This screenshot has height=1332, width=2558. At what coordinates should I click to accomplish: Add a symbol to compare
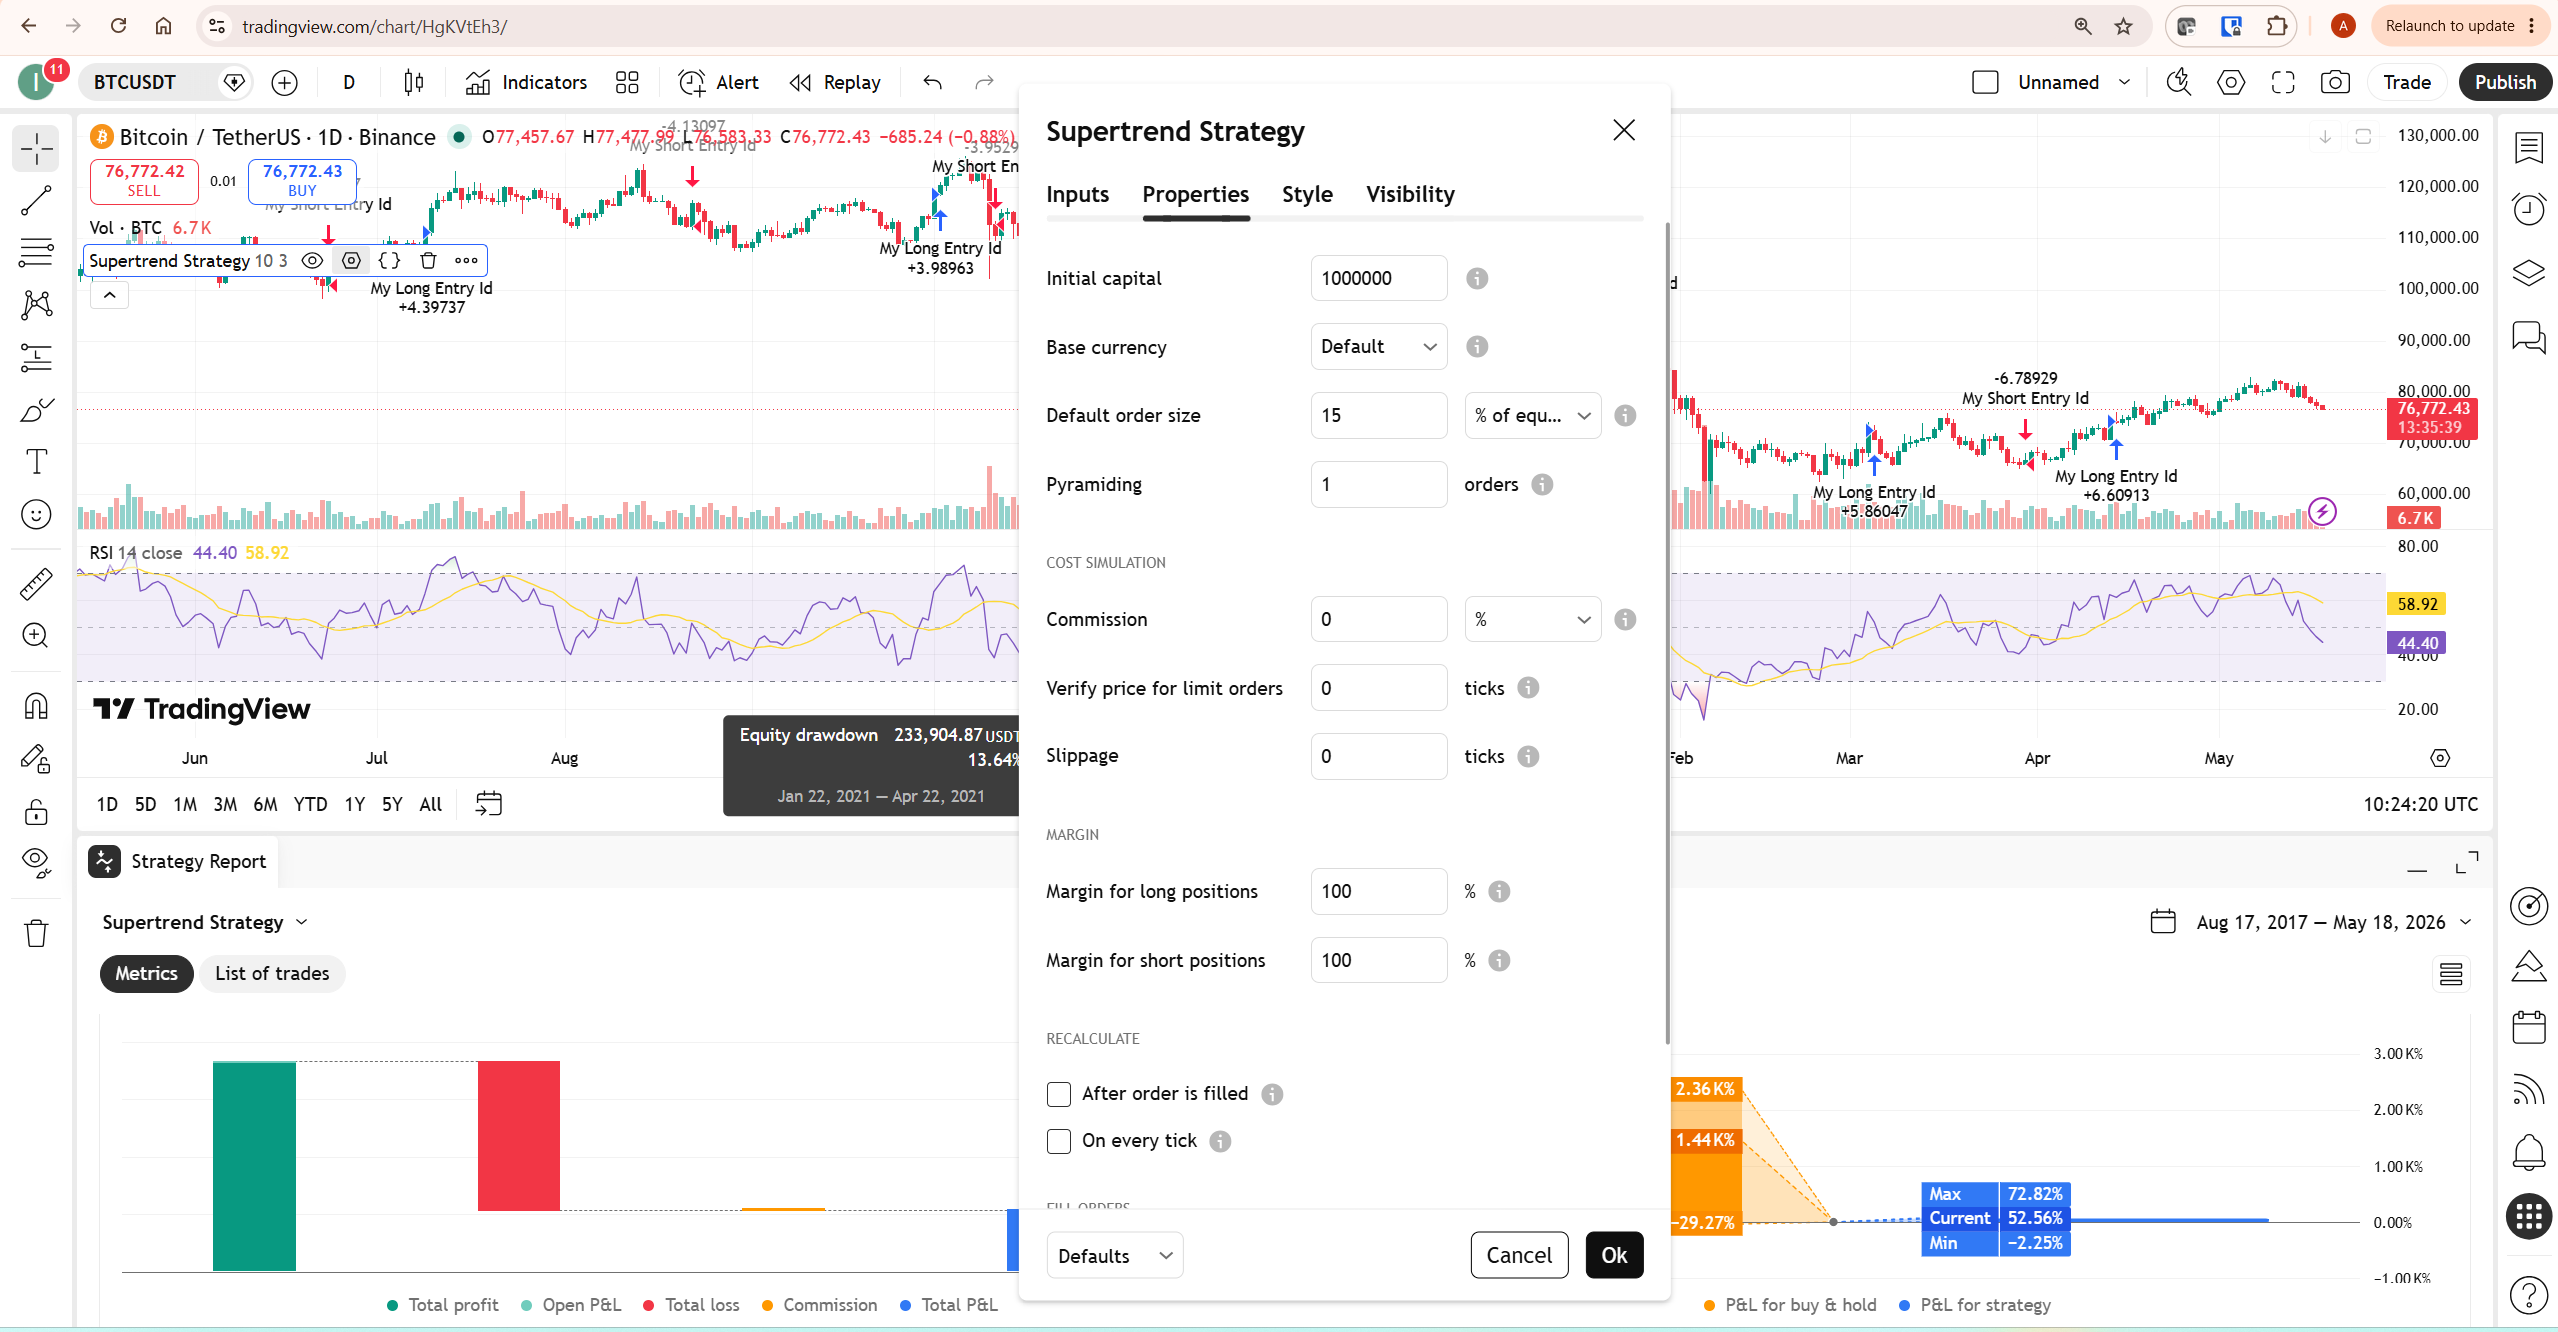tap(285, 82)
